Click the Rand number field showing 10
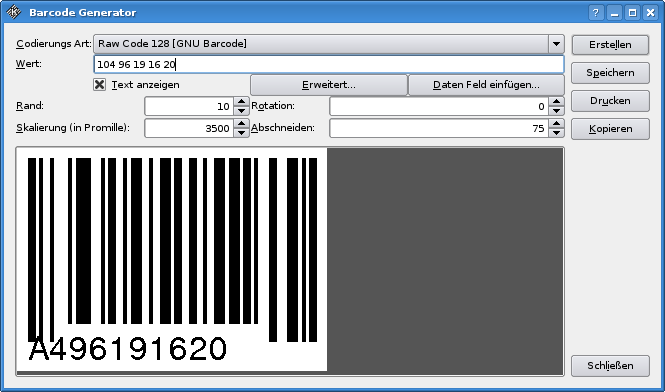 click(x=190, y=106)
